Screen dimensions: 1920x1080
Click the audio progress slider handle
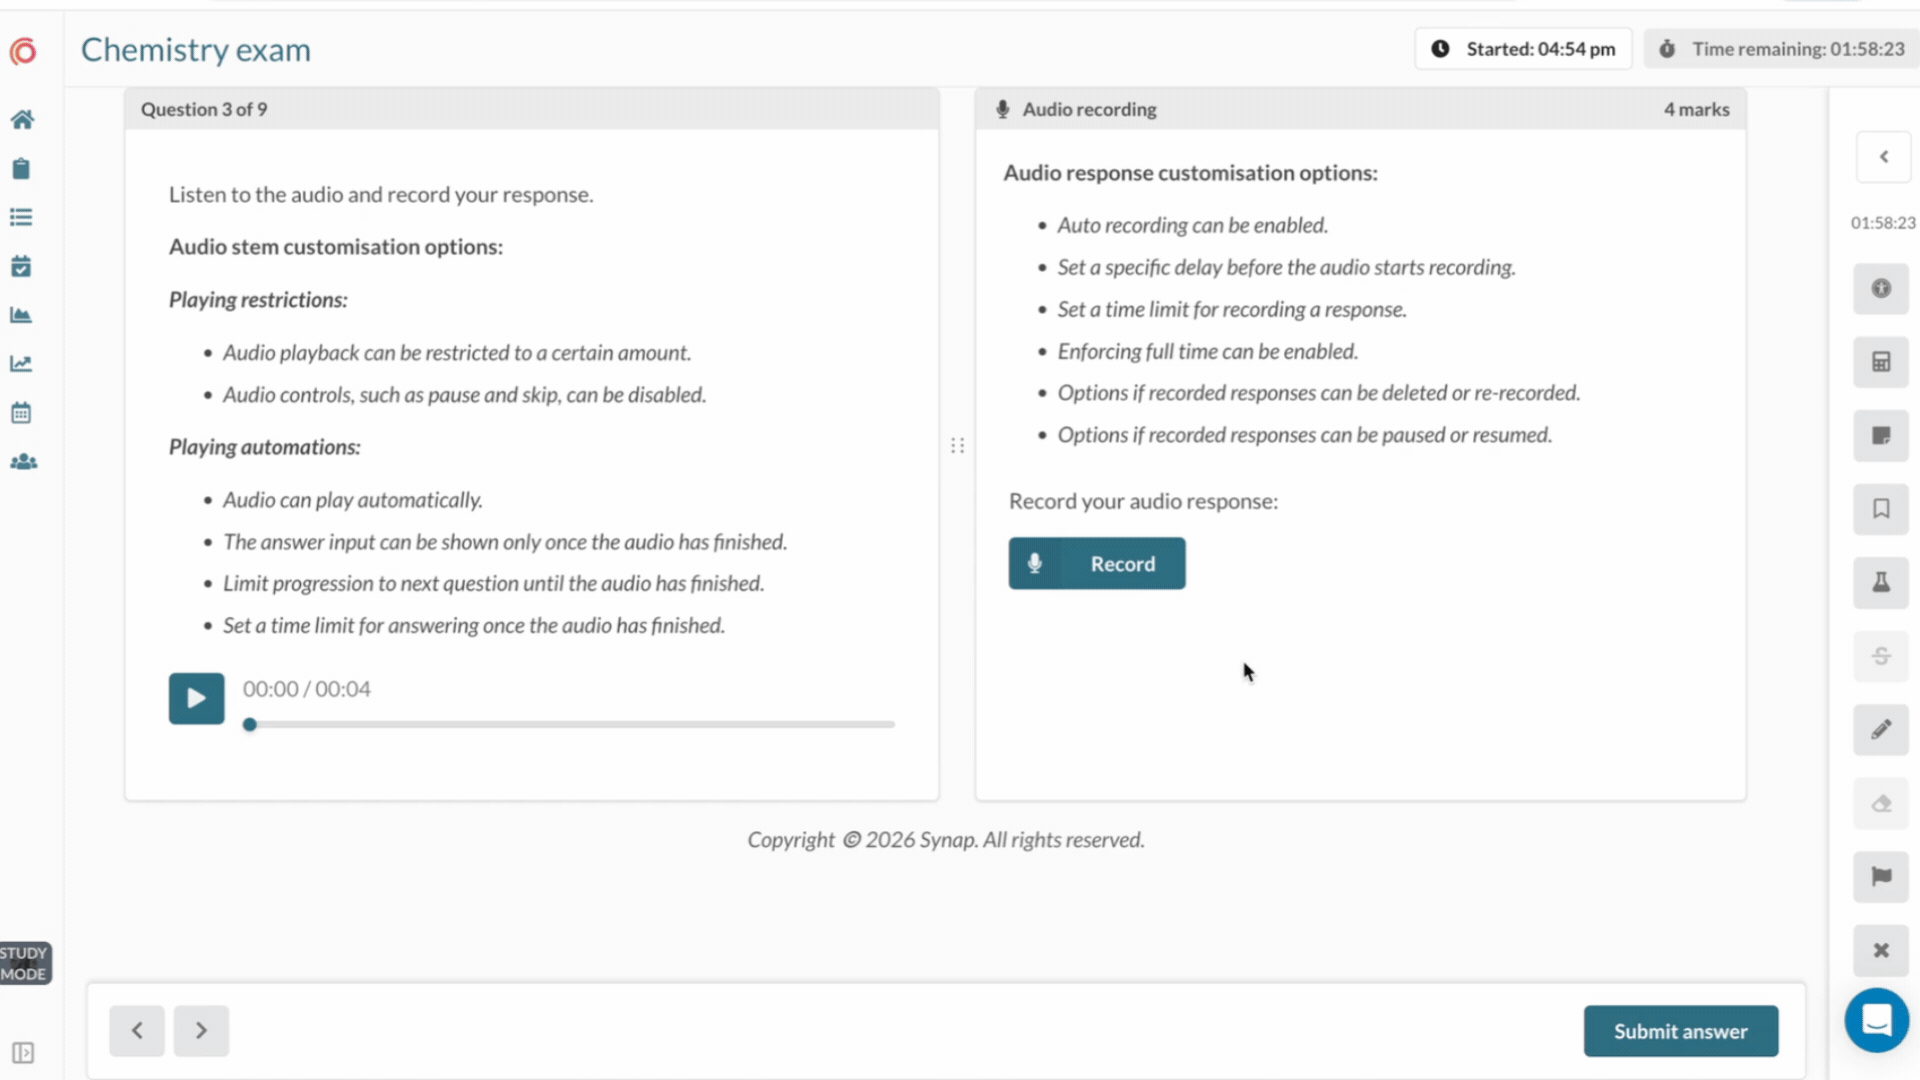pyautogui.click(x=250, y=724)
